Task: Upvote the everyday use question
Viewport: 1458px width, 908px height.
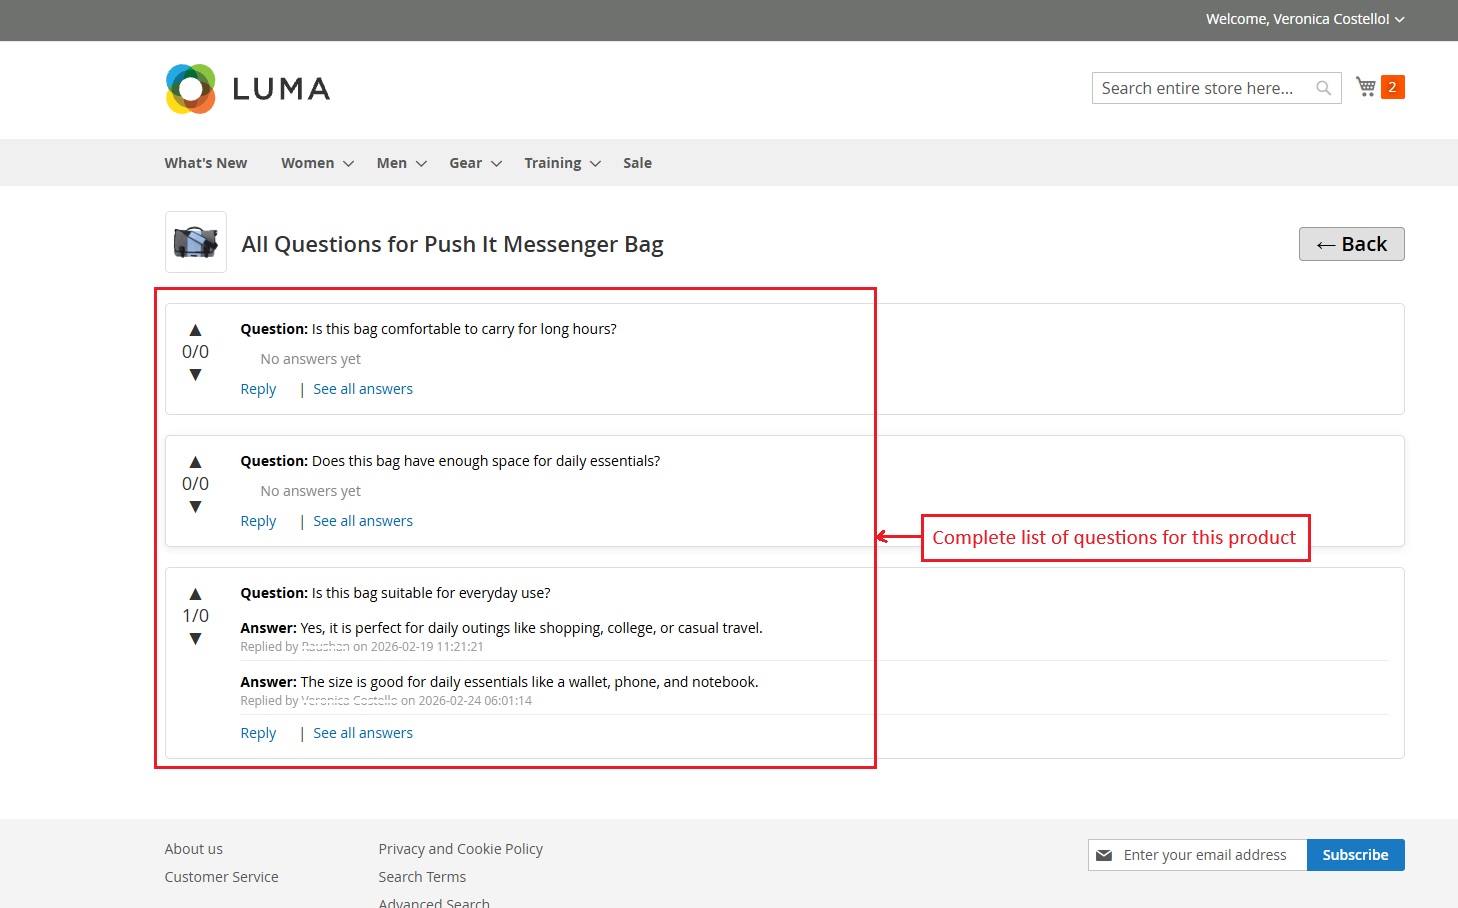Action: 195,594
